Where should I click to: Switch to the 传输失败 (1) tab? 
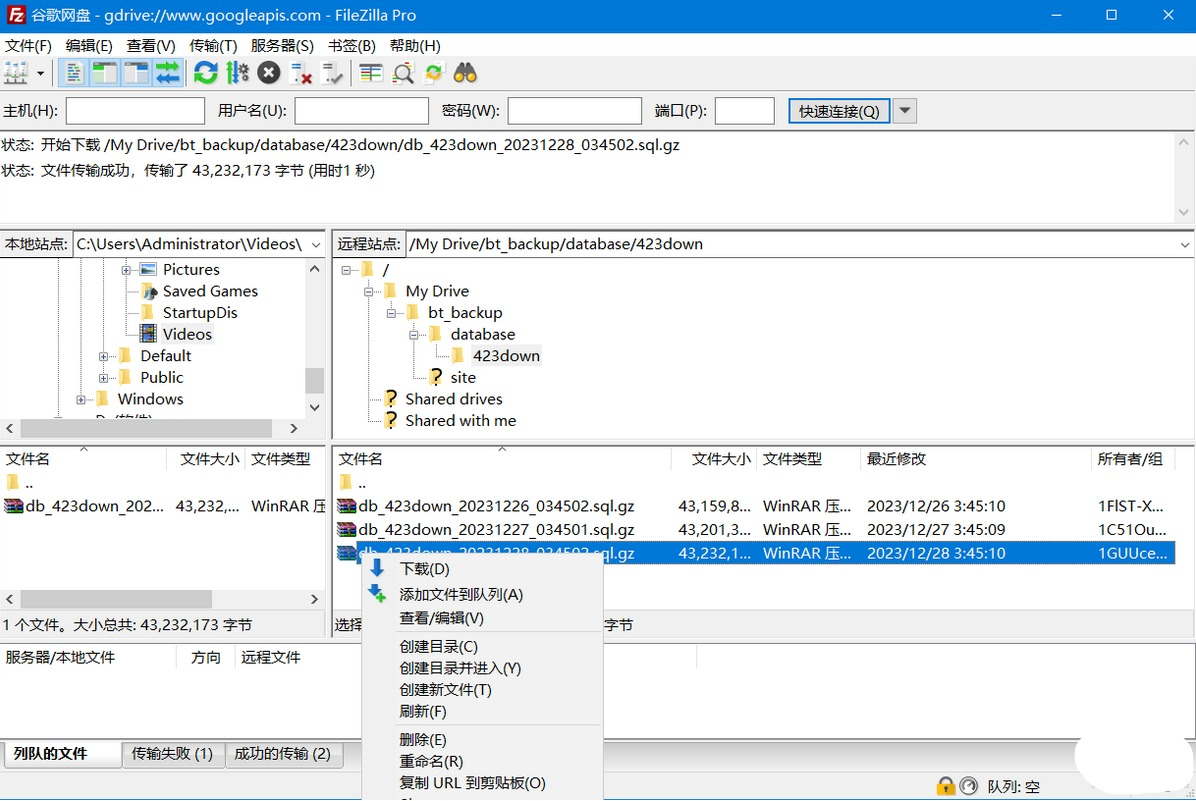tap(172, 754)
